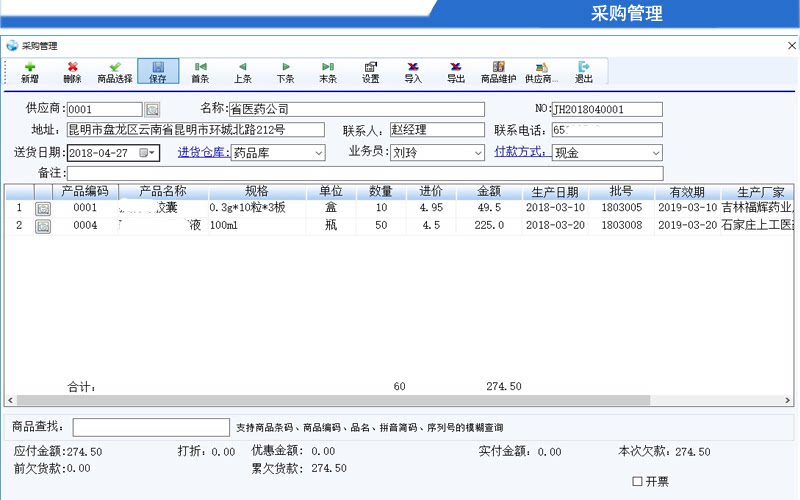This screenshot has width=800, height=500.
Task: Click the 付款方式 link label
Action: [x=520, y=152]
